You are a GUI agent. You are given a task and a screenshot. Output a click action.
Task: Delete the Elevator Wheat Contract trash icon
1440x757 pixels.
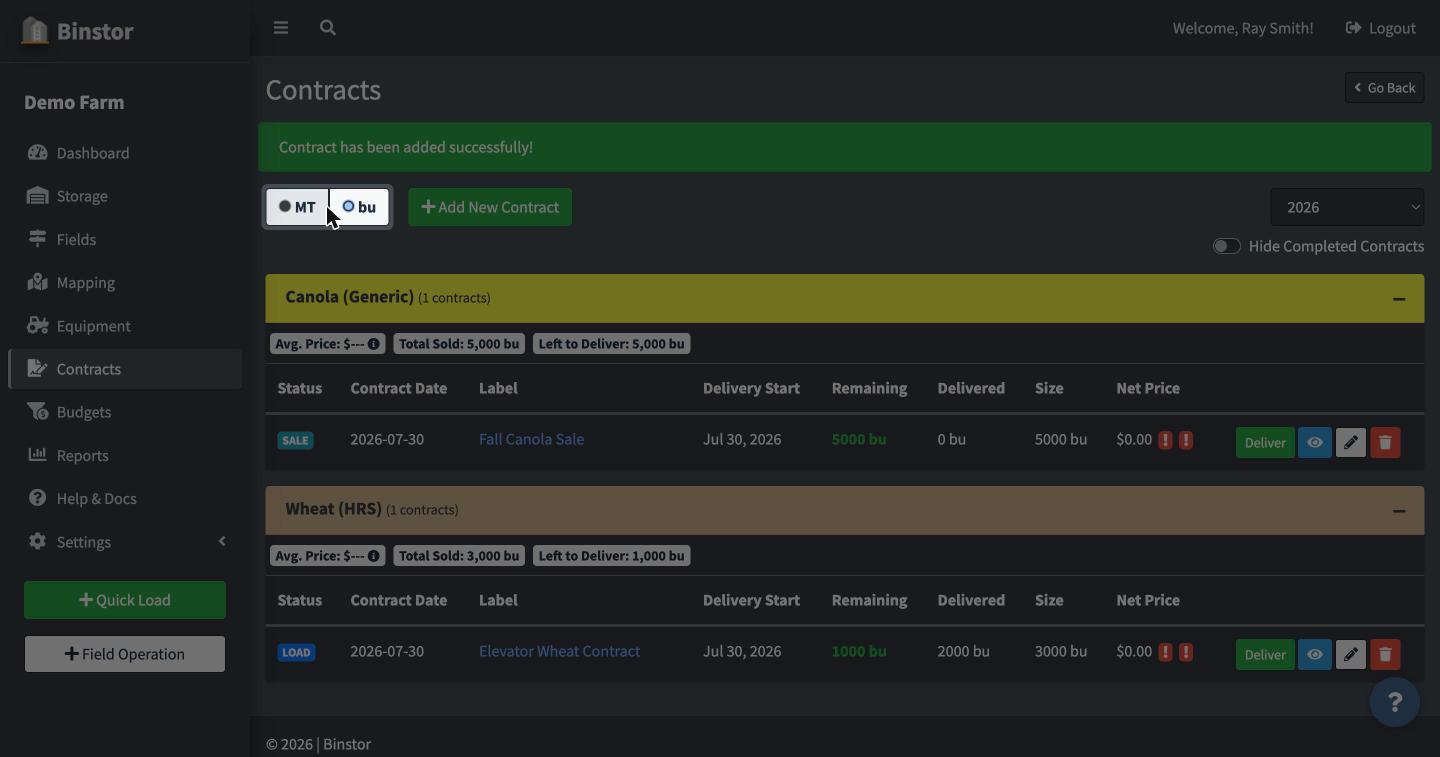[1385, 654]
